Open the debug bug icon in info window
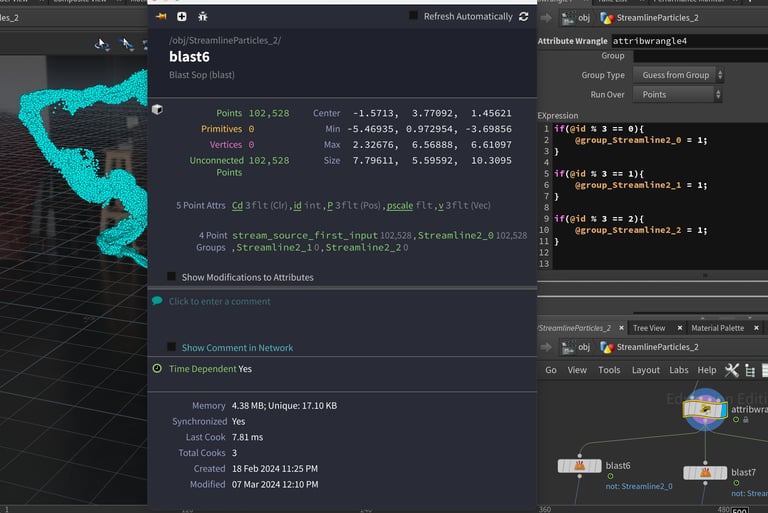Screen dimensions: 768x513 [203, 17]
